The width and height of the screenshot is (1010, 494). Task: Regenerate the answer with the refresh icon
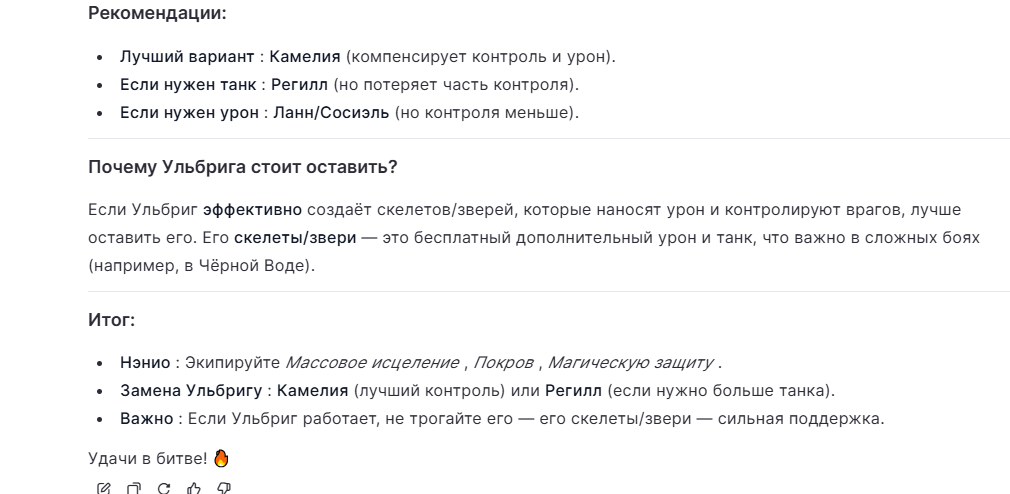click(164, 489)
